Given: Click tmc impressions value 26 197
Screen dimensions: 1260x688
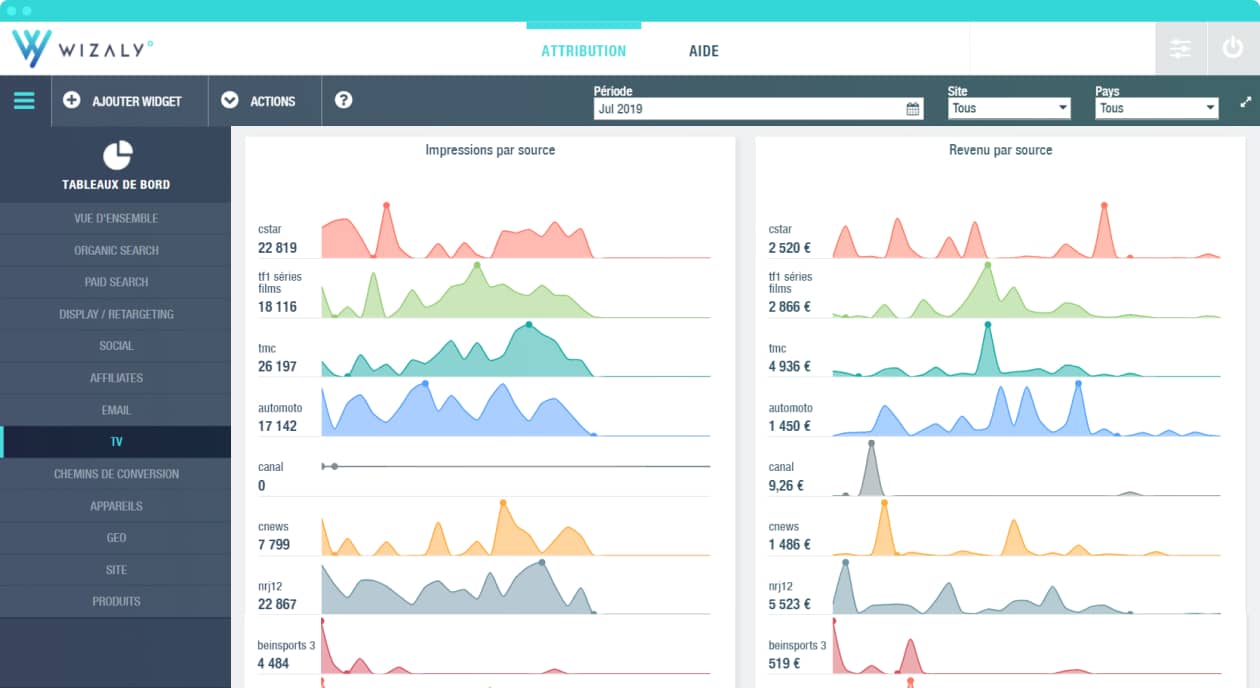Looking at the screenshot, I should point(277,367).
